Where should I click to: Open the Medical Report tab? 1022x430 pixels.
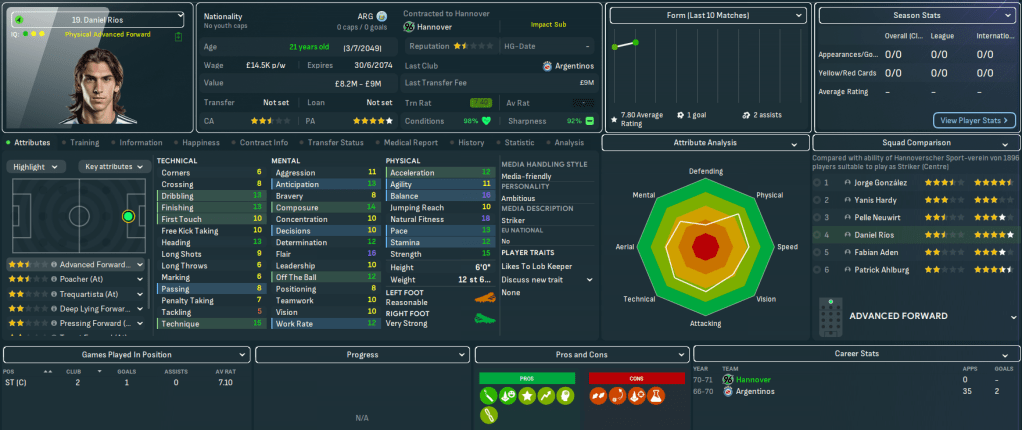point(410,143)
